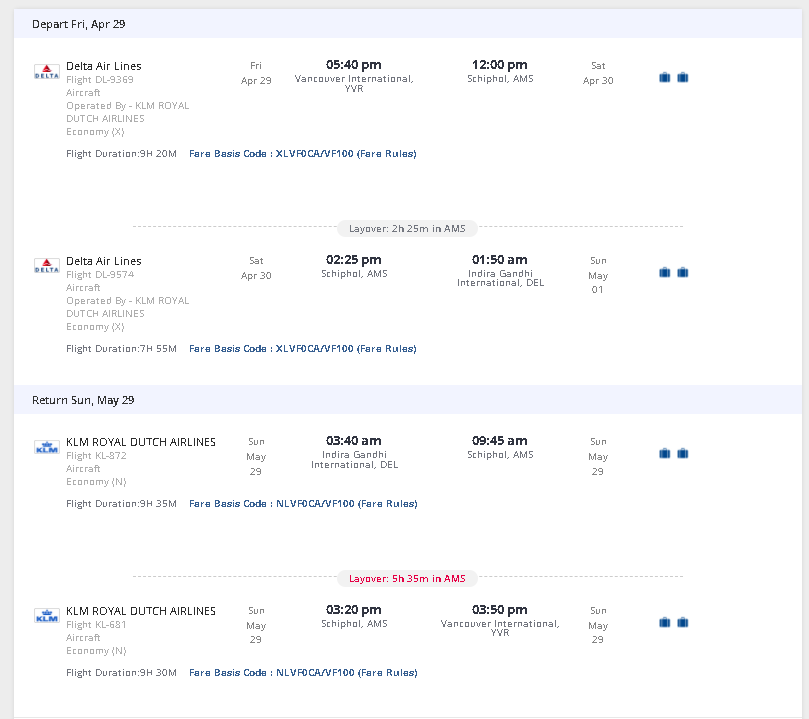Click the right baggage icon for flight DL-9369
809x719 pixels.
(x=683, y=77)
